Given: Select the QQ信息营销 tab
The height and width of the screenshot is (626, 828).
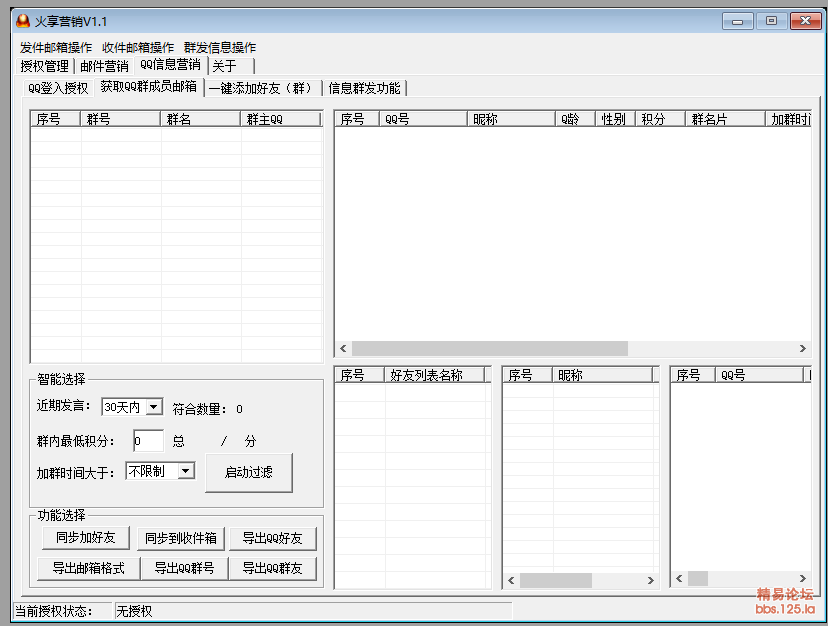Looking at the screenshot, I should pos(171,64).
